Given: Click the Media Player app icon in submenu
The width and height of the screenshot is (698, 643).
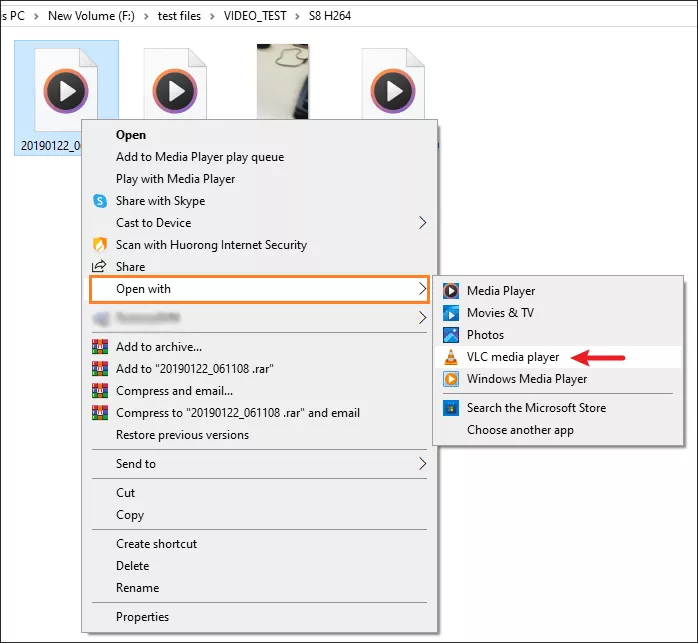Looking at the screenshot, I should click(x=450, y=291).
